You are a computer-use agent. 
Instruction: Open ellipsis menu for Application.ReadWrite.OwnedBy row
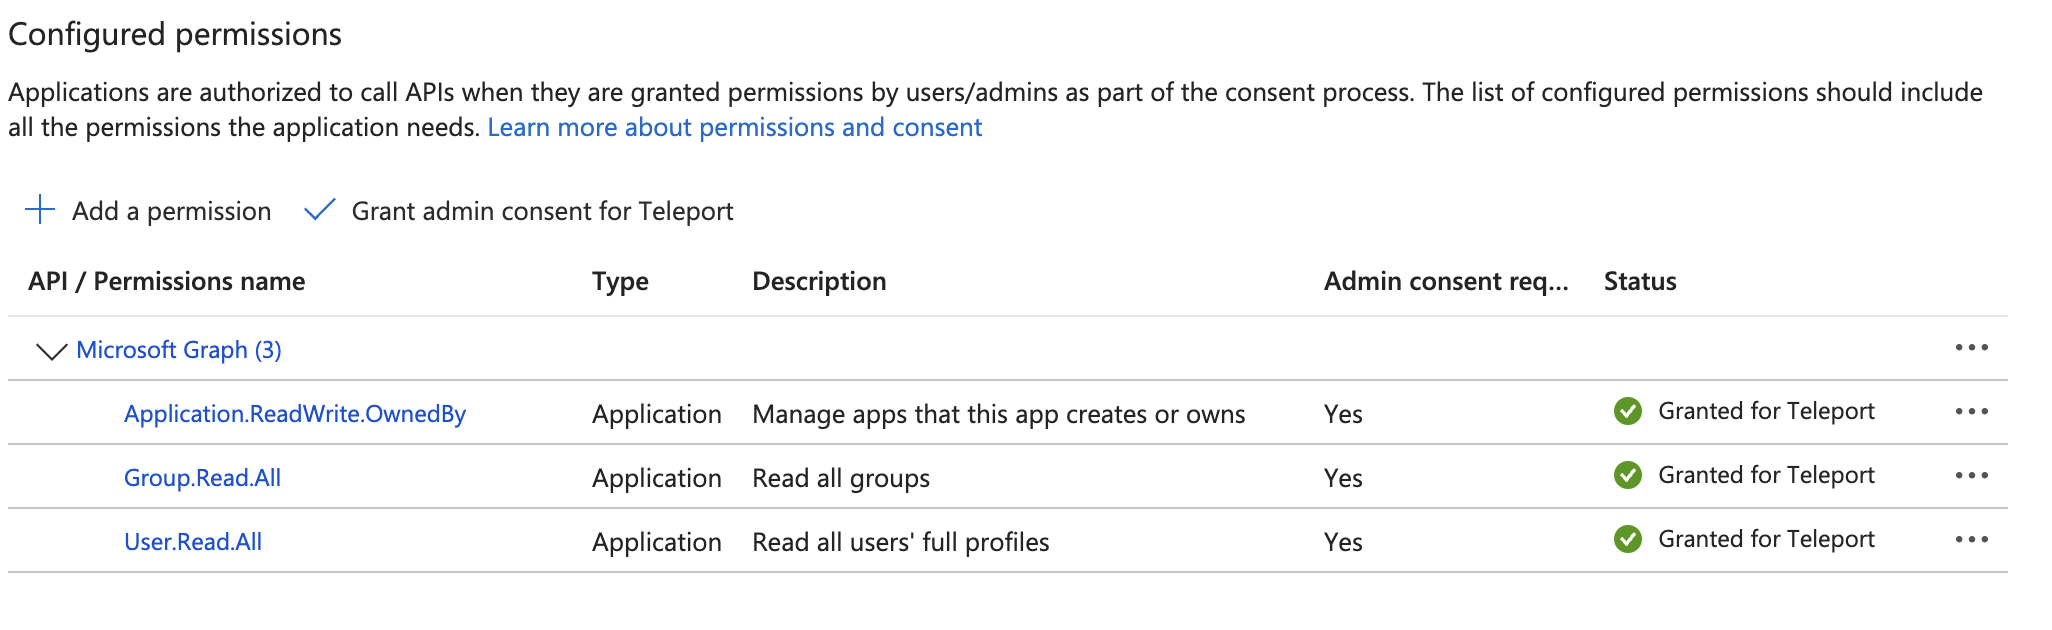pos(1971,412)
